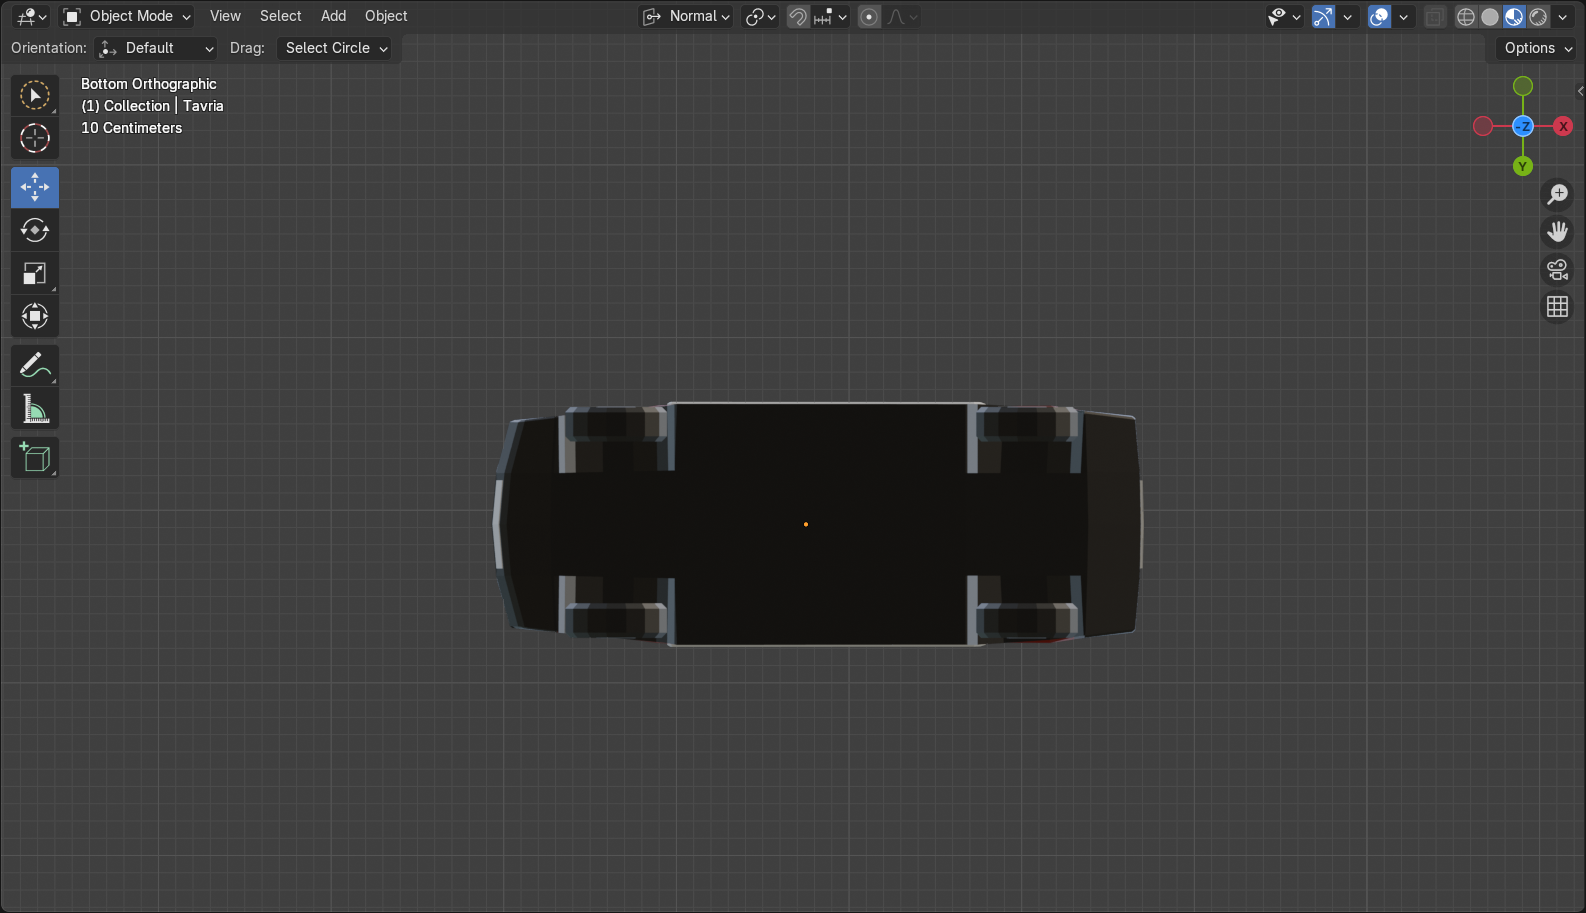Open Object Mode dropdown
Image resolution: width=1586 pixels, height=913 pixels.
[126, 16]
